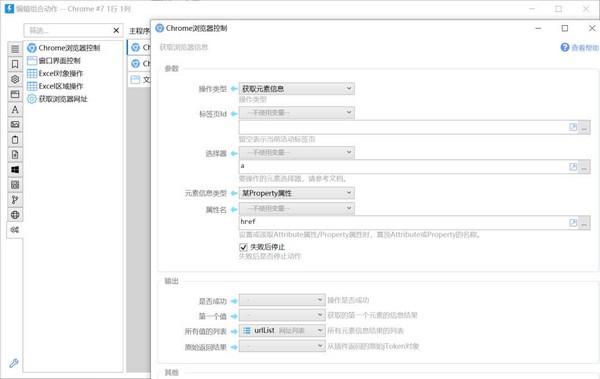Open the branch icon in sidebar
The height and width of the screenshot is (379, 600).
click(15, 199)
